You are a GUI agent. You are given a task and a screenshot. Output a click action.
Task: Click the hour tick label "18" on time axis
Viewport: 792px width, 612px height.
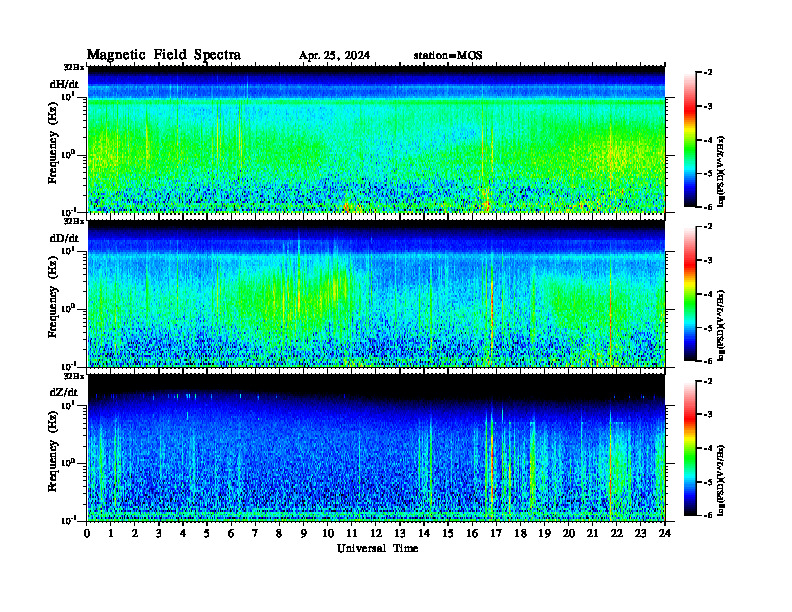click(520, 534)
